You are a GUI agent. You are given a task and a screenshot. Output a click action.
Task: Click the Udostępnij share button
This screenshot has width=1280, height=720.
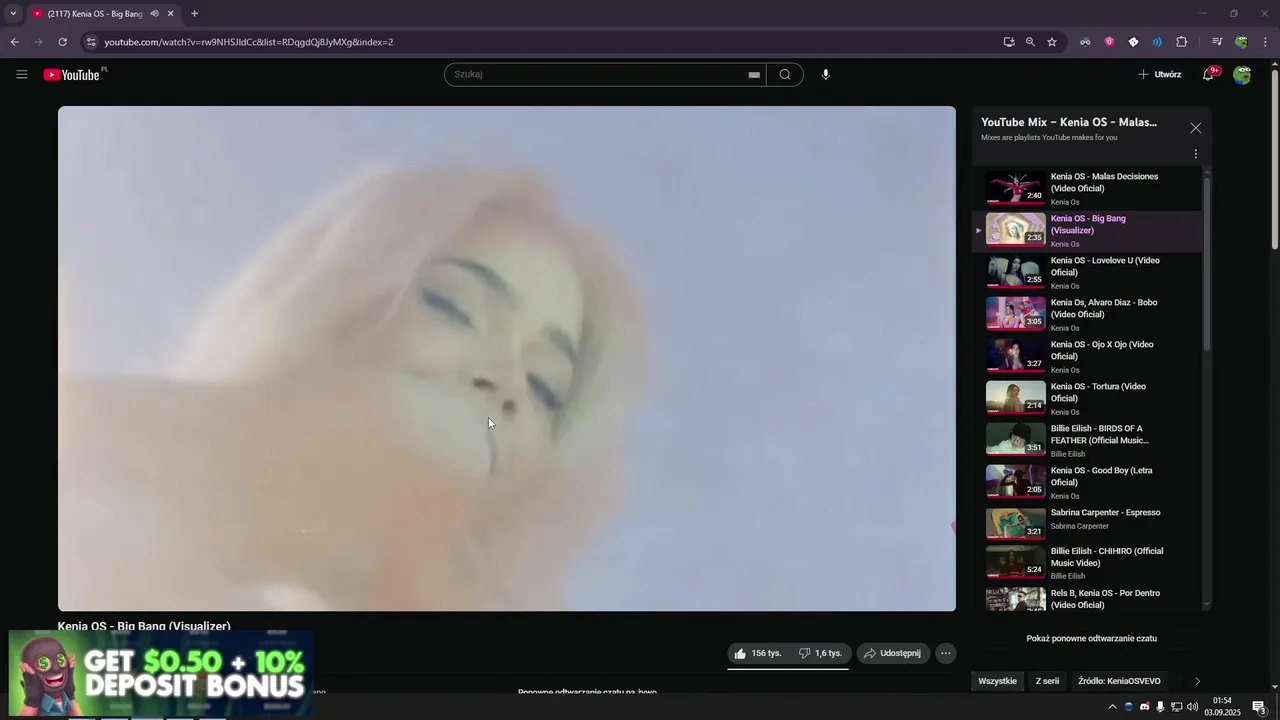(x=893, y=653)
